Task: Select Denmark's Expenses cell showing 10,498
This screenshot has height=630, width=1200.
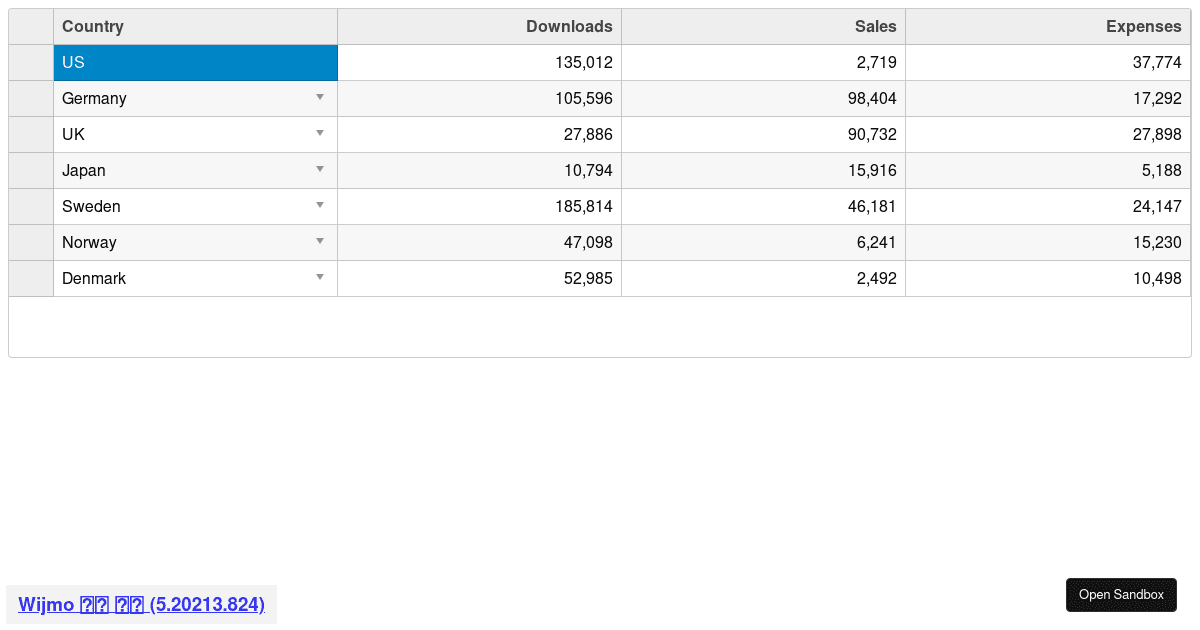Action: [1047, 278]
